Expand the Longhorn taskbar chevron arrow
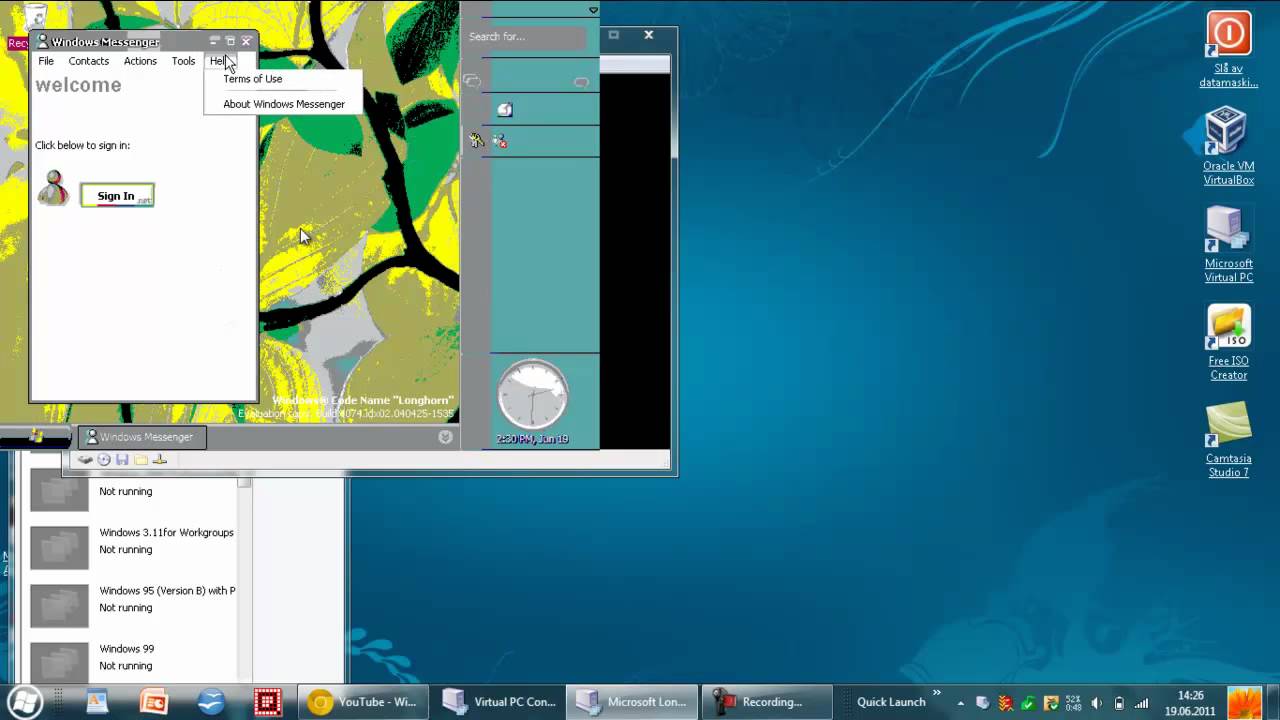 pos(445,437)
